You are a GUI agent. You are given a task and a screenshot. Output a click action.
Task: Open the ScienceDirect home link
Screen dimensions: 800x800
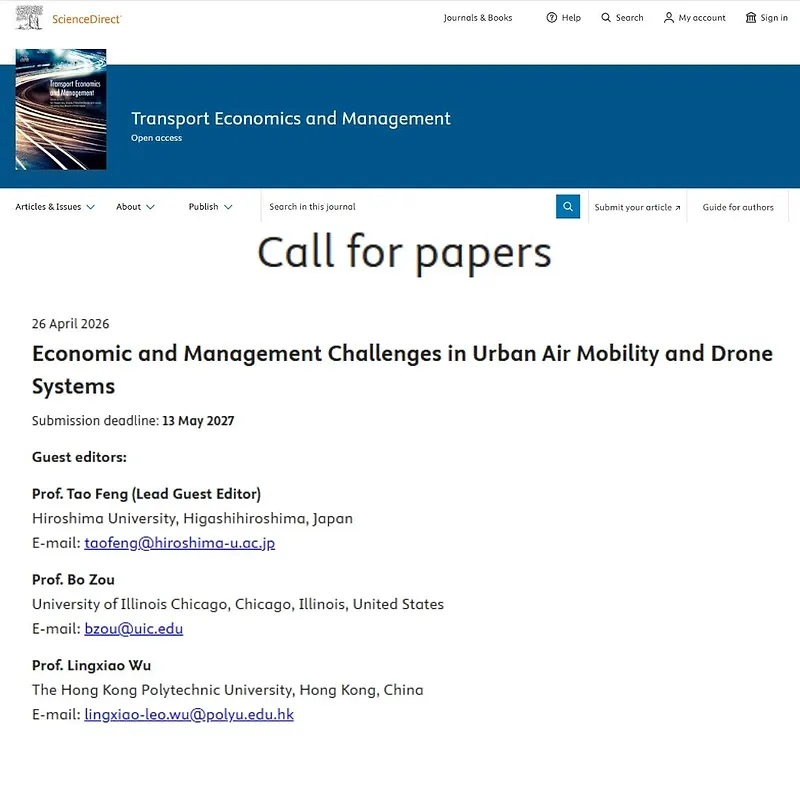(x=86, y=19)
